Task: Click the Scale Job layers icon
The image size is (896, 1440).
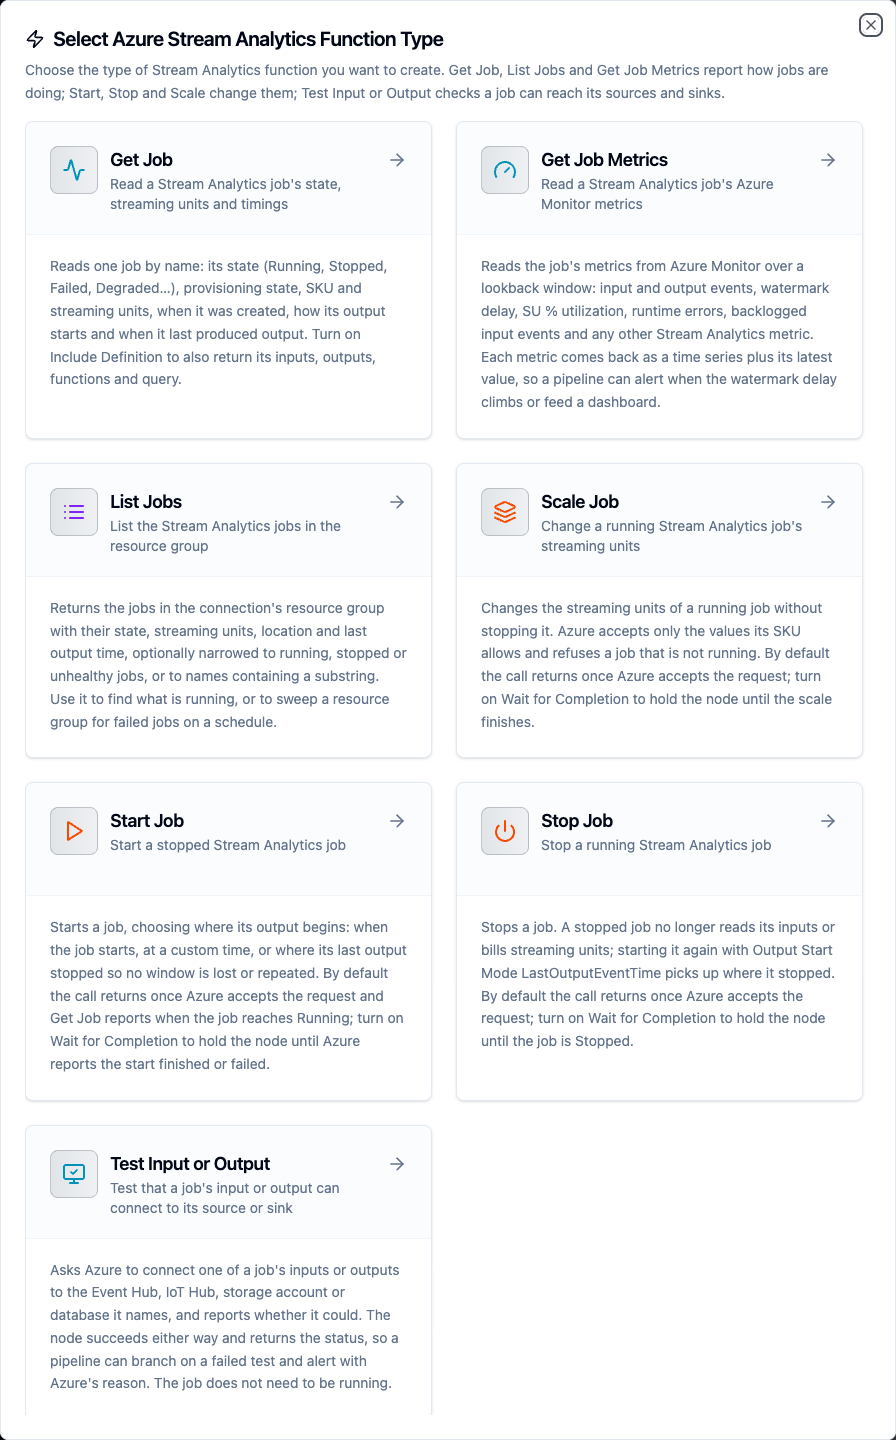Action: click(x=505, y=512)
